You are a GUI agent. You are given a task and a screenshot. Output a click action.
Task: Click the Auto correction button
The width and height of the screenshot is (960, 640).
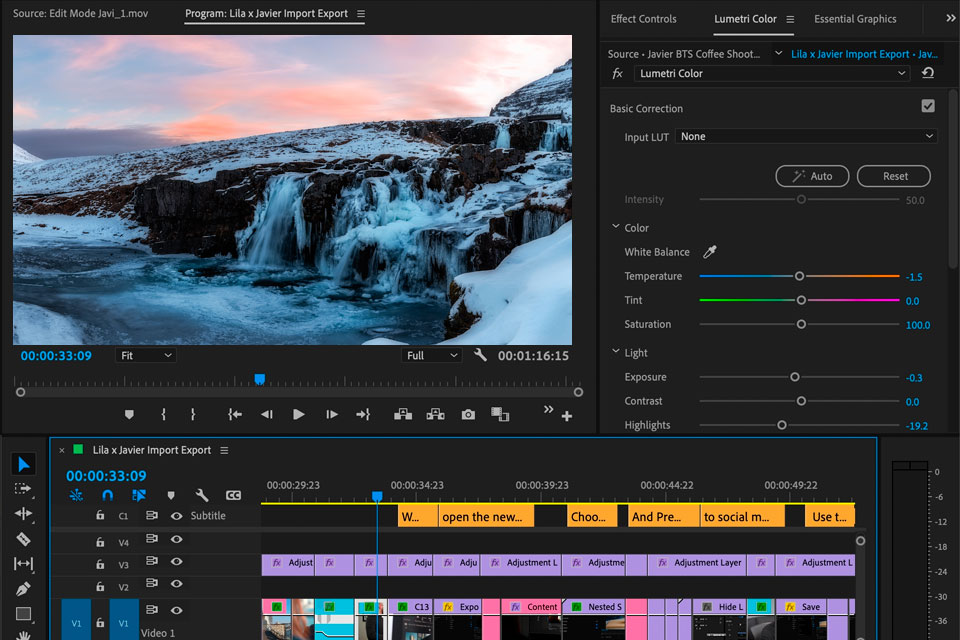tap(812, 176)
